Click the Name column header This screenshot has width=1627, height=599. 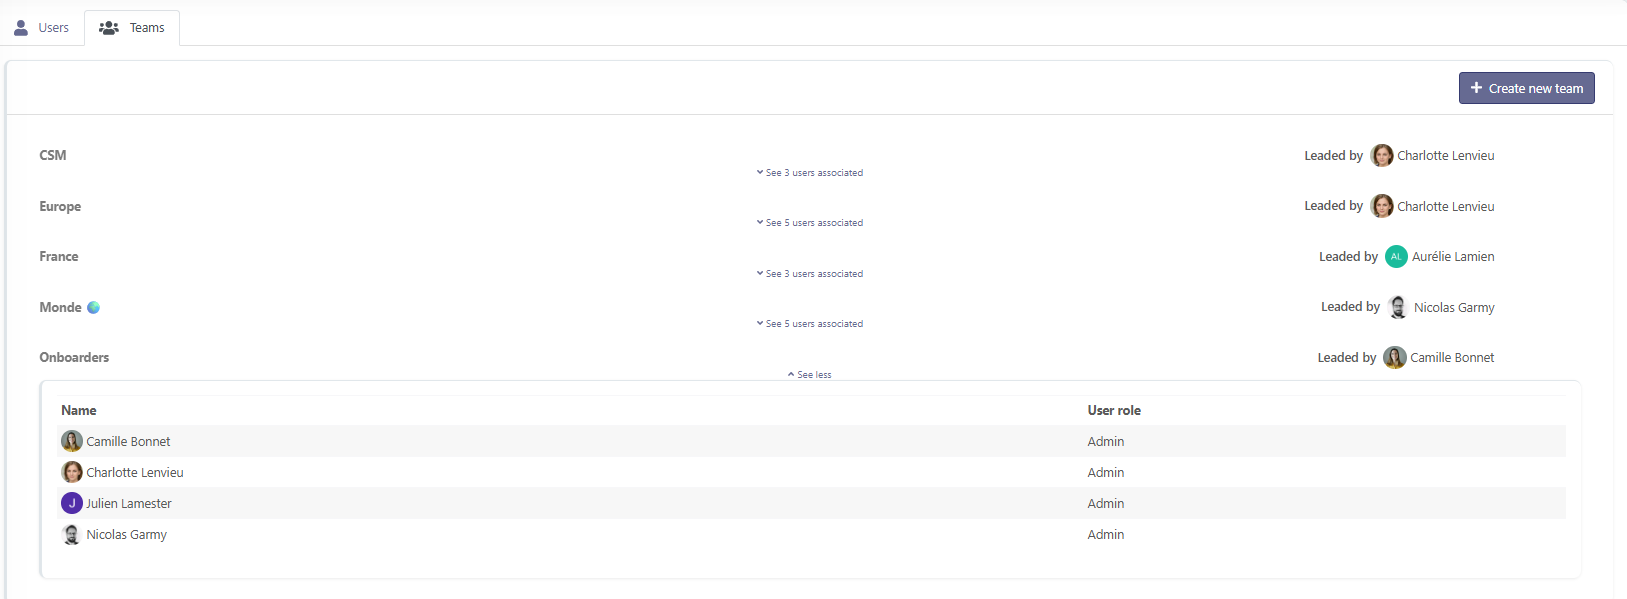pyautogui.click(x=79, y=411)
